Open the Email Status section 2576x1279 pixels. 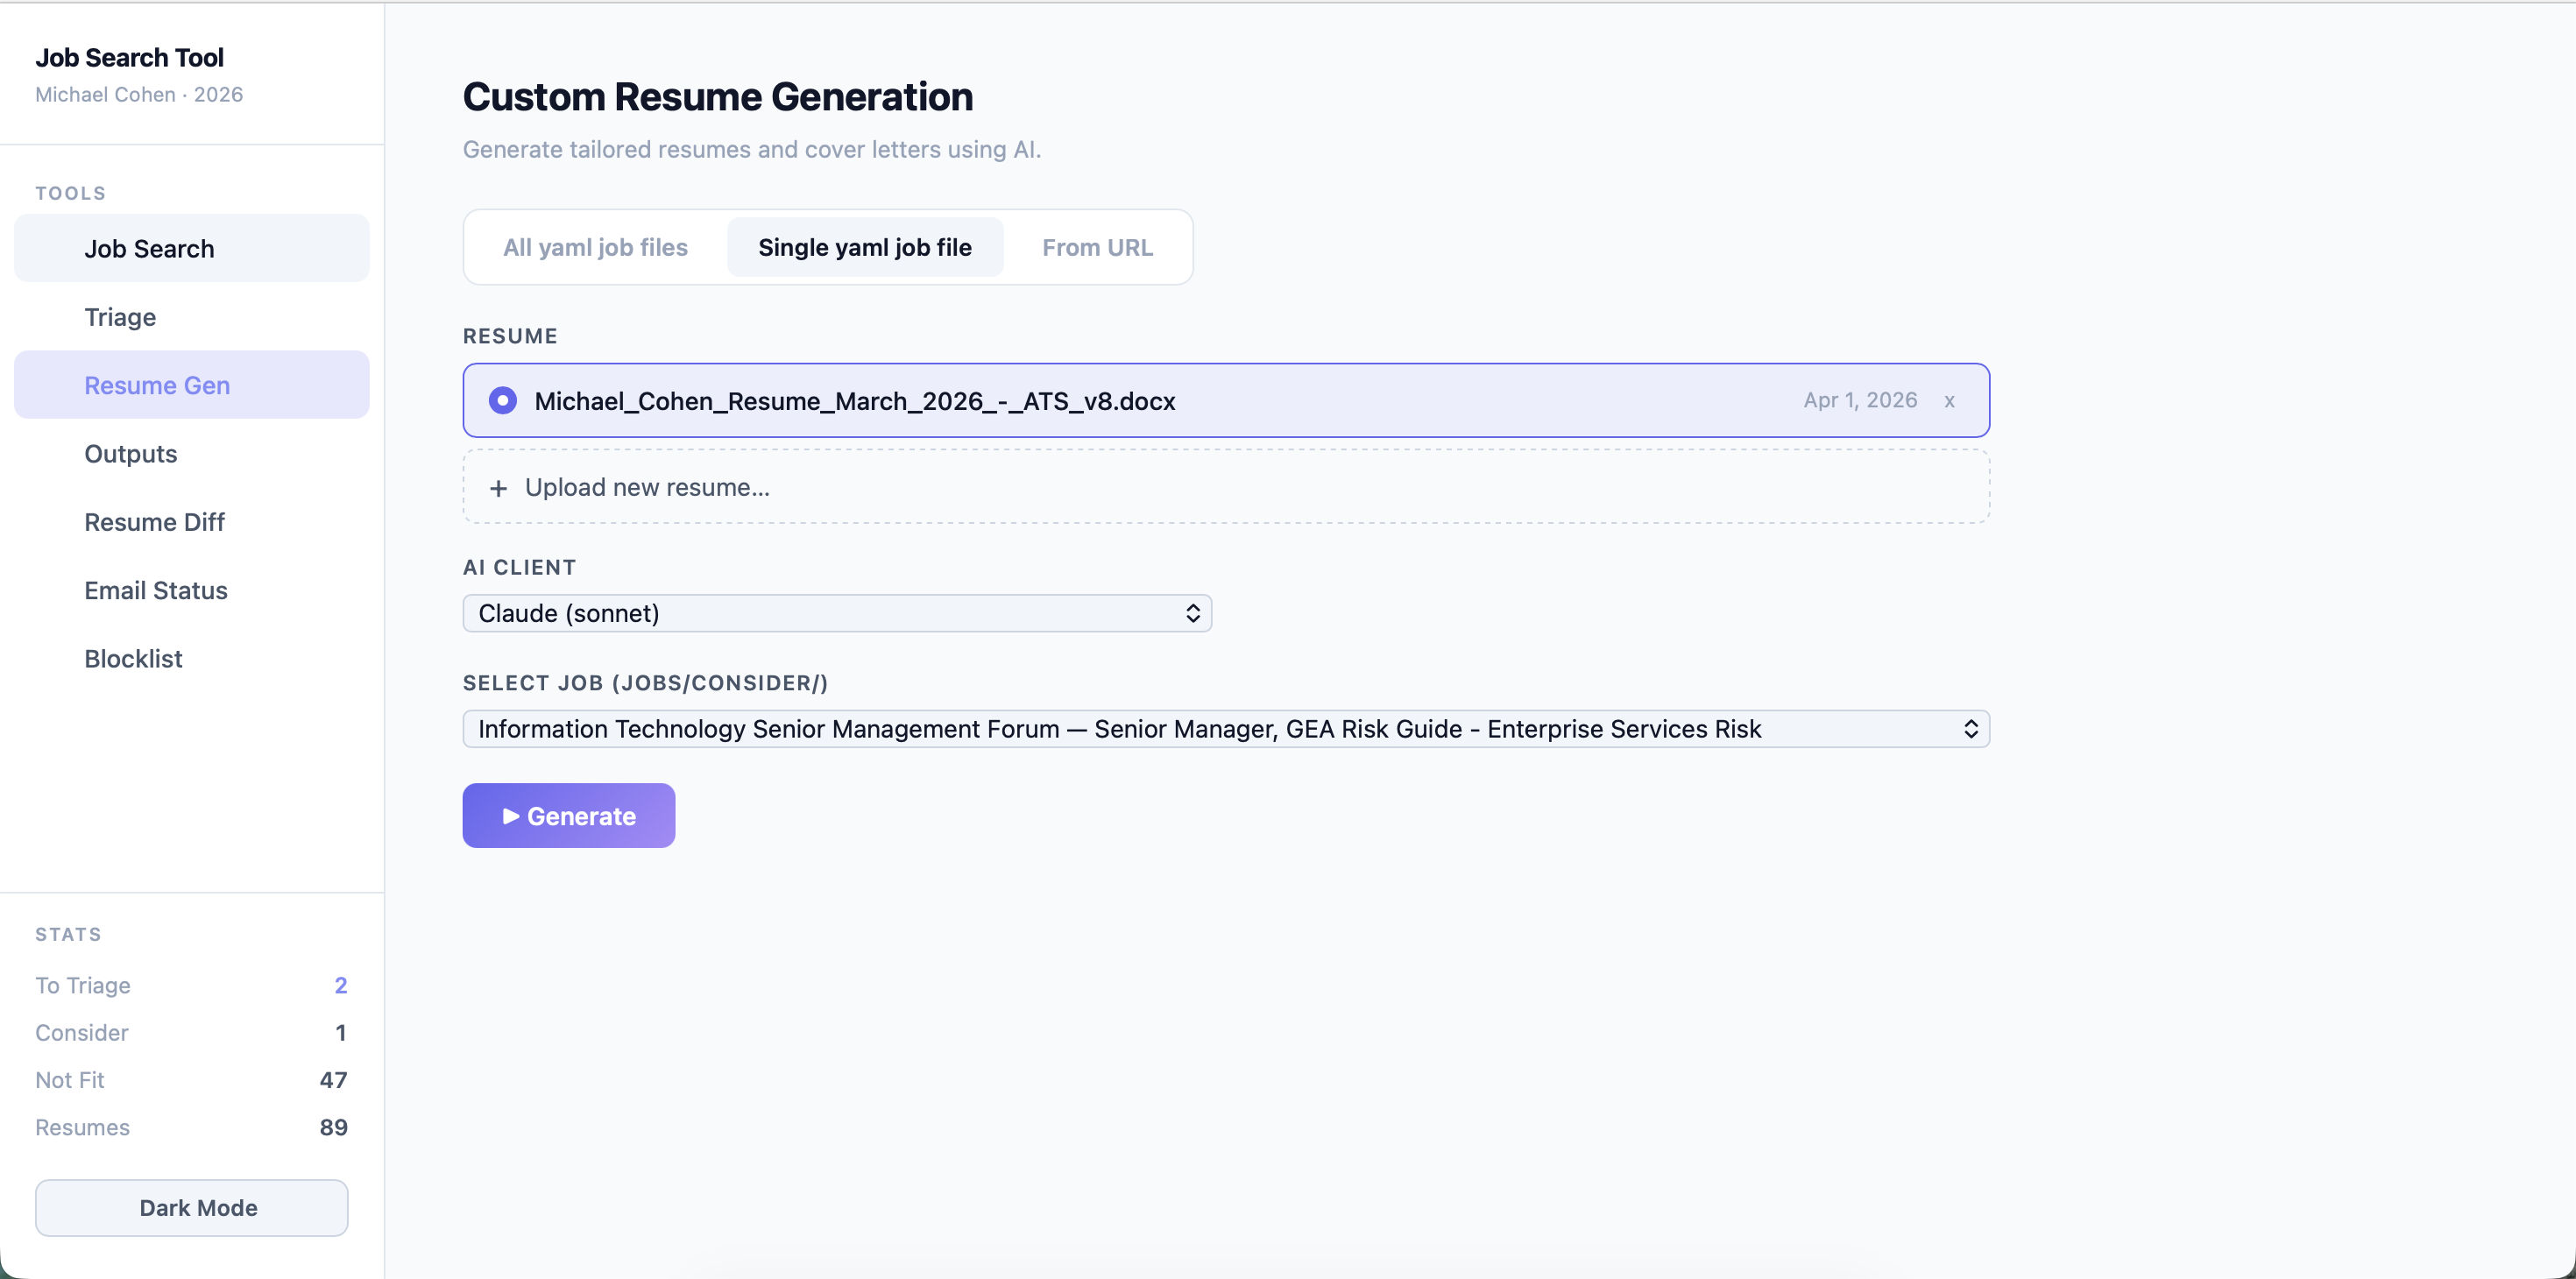(x=156, y=590)
